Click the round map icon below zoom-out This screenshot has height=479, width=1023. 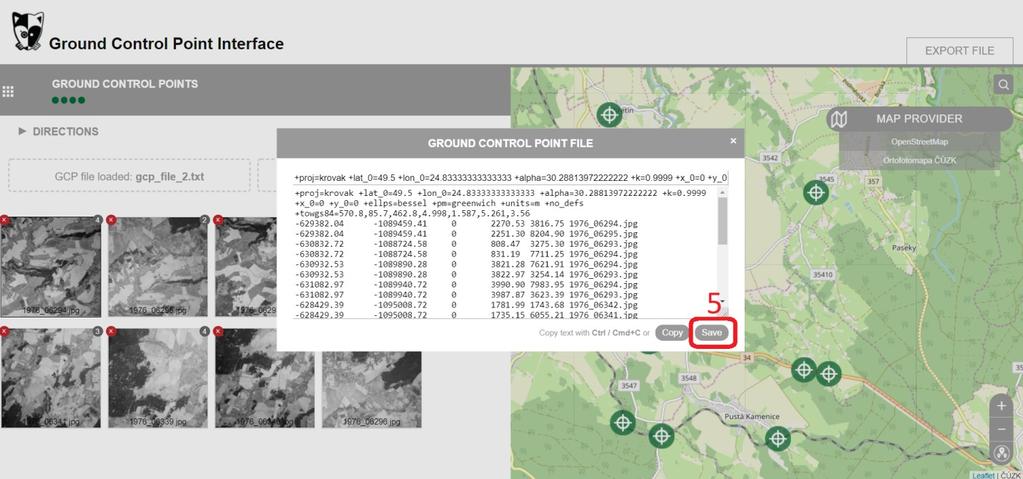point(1001,453)
